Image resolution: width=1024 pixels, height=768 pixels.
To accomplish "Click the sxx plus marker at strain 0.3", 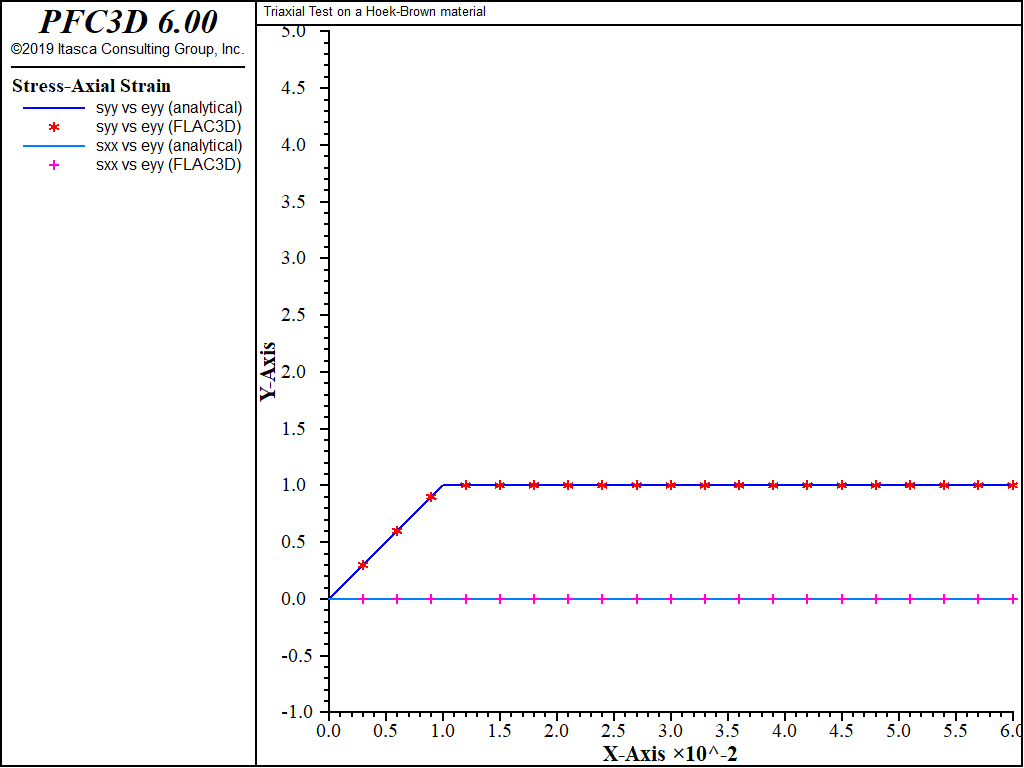I will pyautogui.click(x=363, y=599).
